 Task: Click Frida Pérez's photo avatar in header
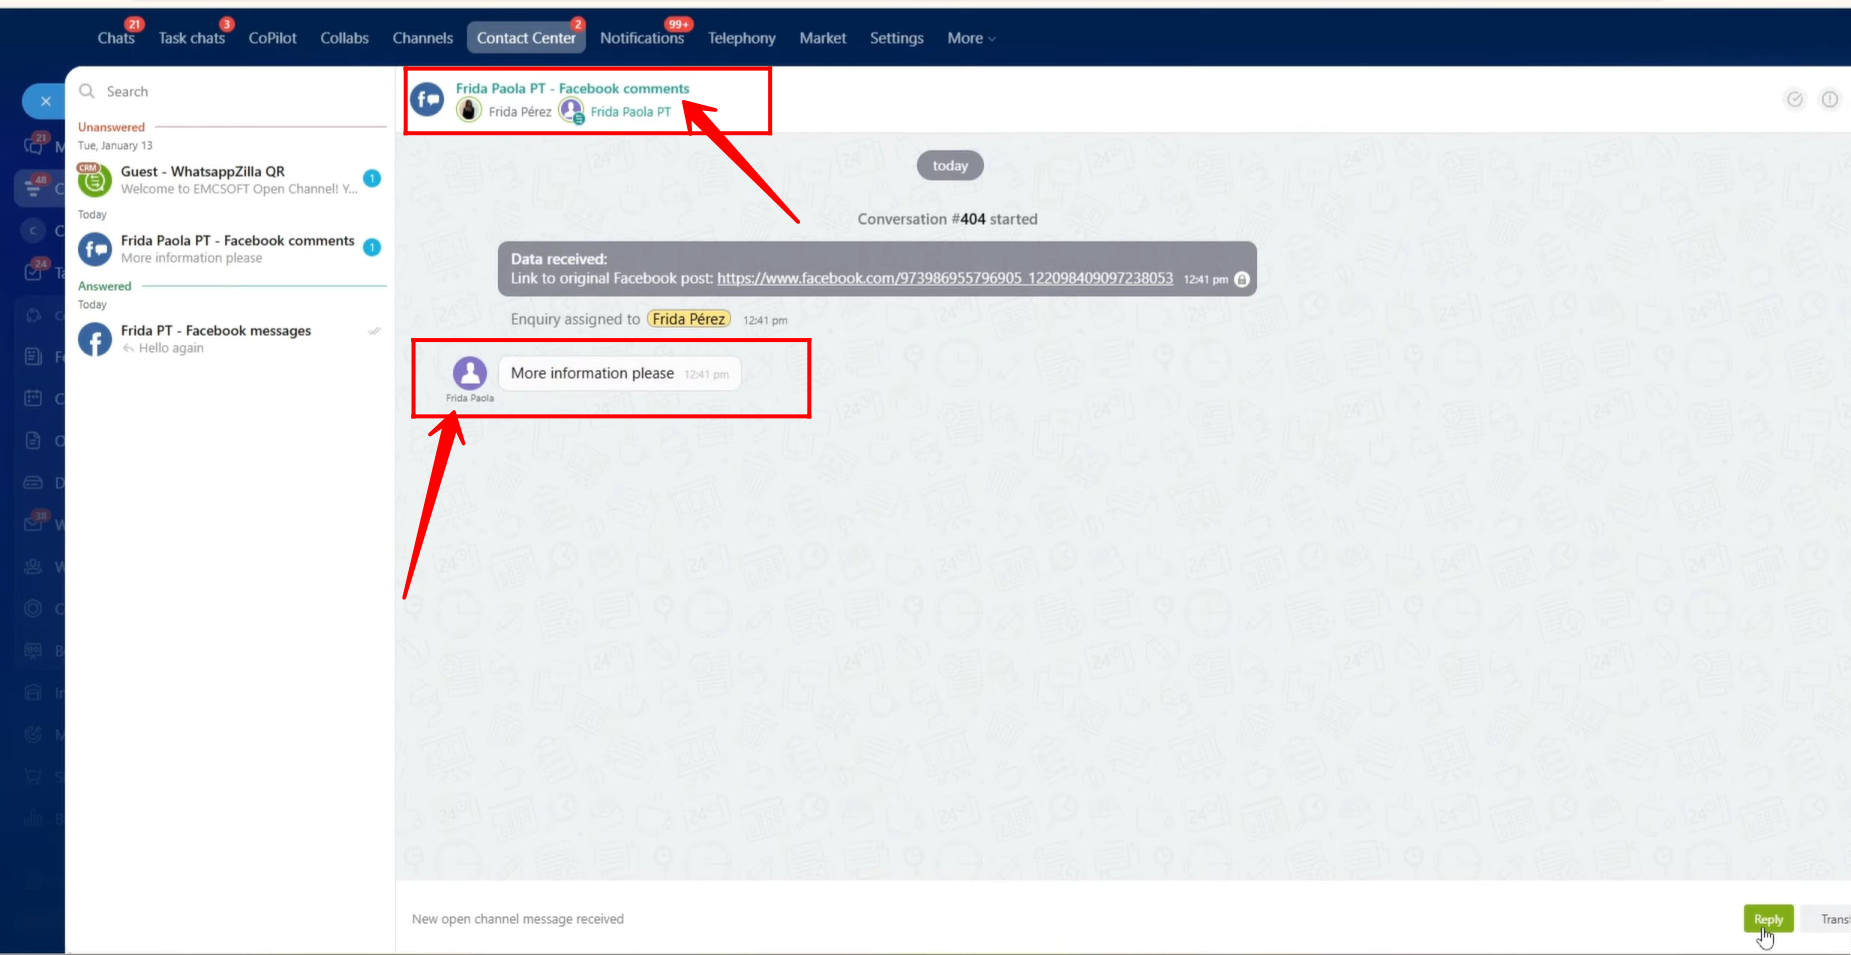468,111
